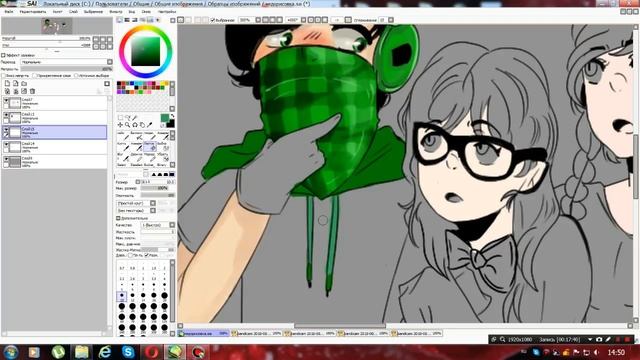Toggle the selection source checkbox

click(76, 76)
